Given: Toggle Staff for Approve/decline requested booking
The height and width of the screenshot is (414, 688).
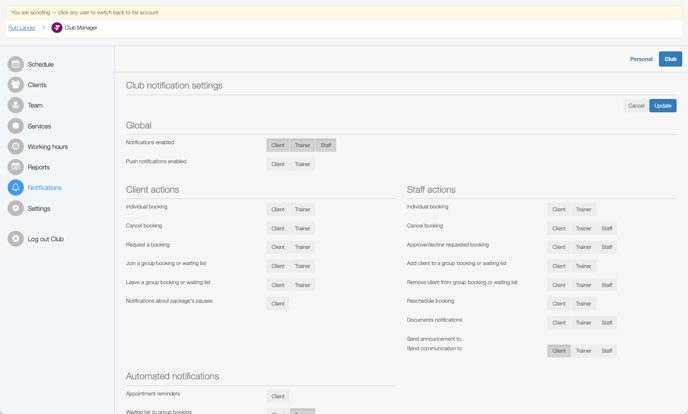Looking at the screenshot, I should tap(607, 247).
